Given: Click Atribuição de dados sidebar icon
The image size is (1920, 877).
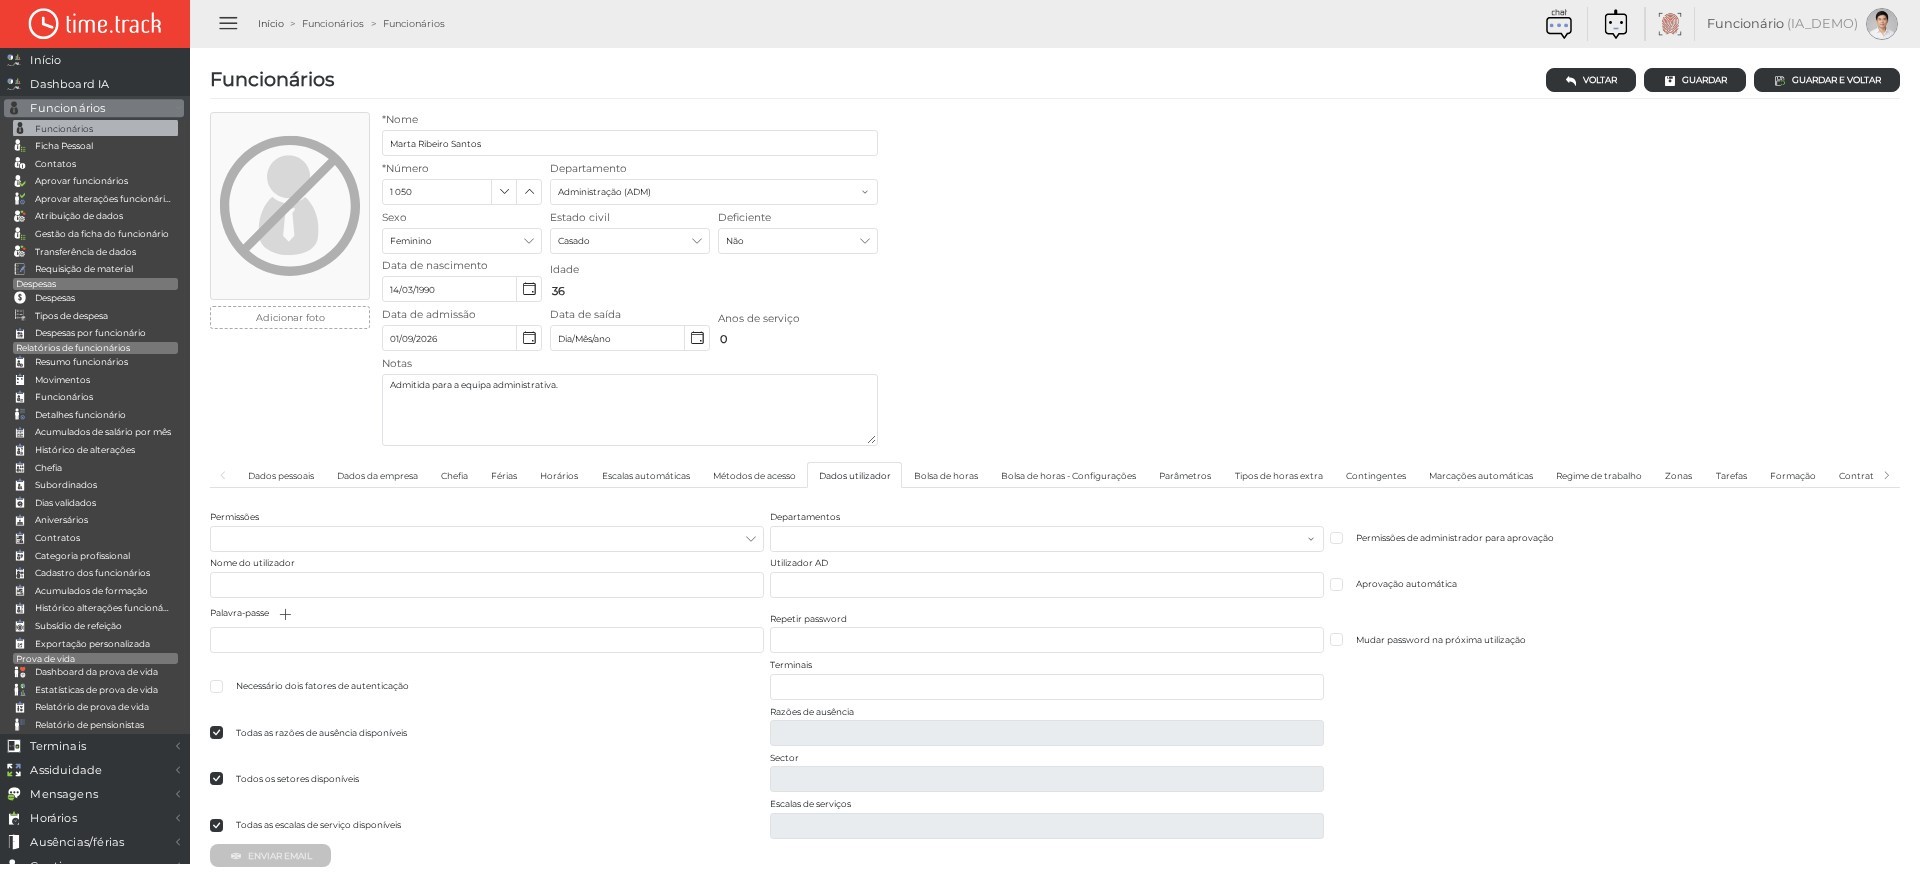Looking at the screenshot, I should pyautogui.click(x=20, y=216).
